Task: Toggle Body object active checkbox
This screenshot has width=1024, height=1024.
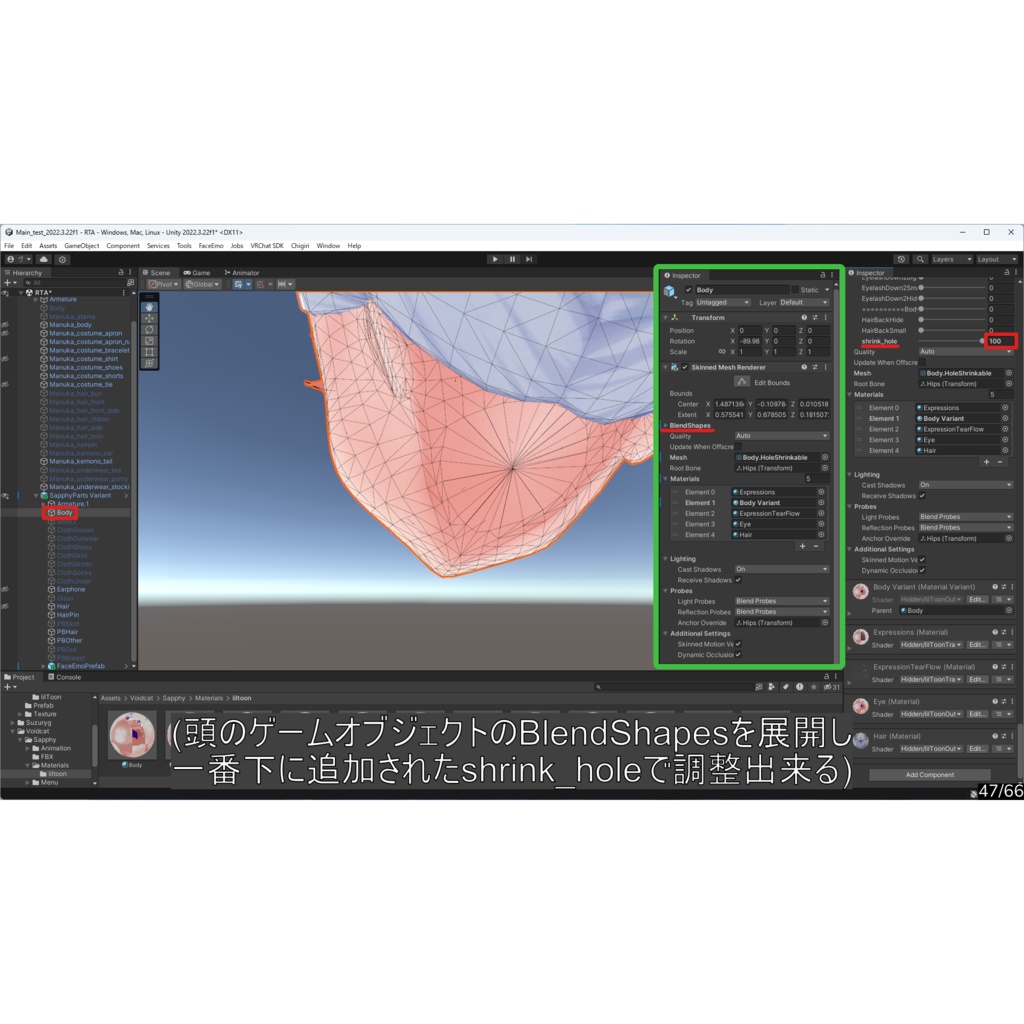Action: click(688, 289)
